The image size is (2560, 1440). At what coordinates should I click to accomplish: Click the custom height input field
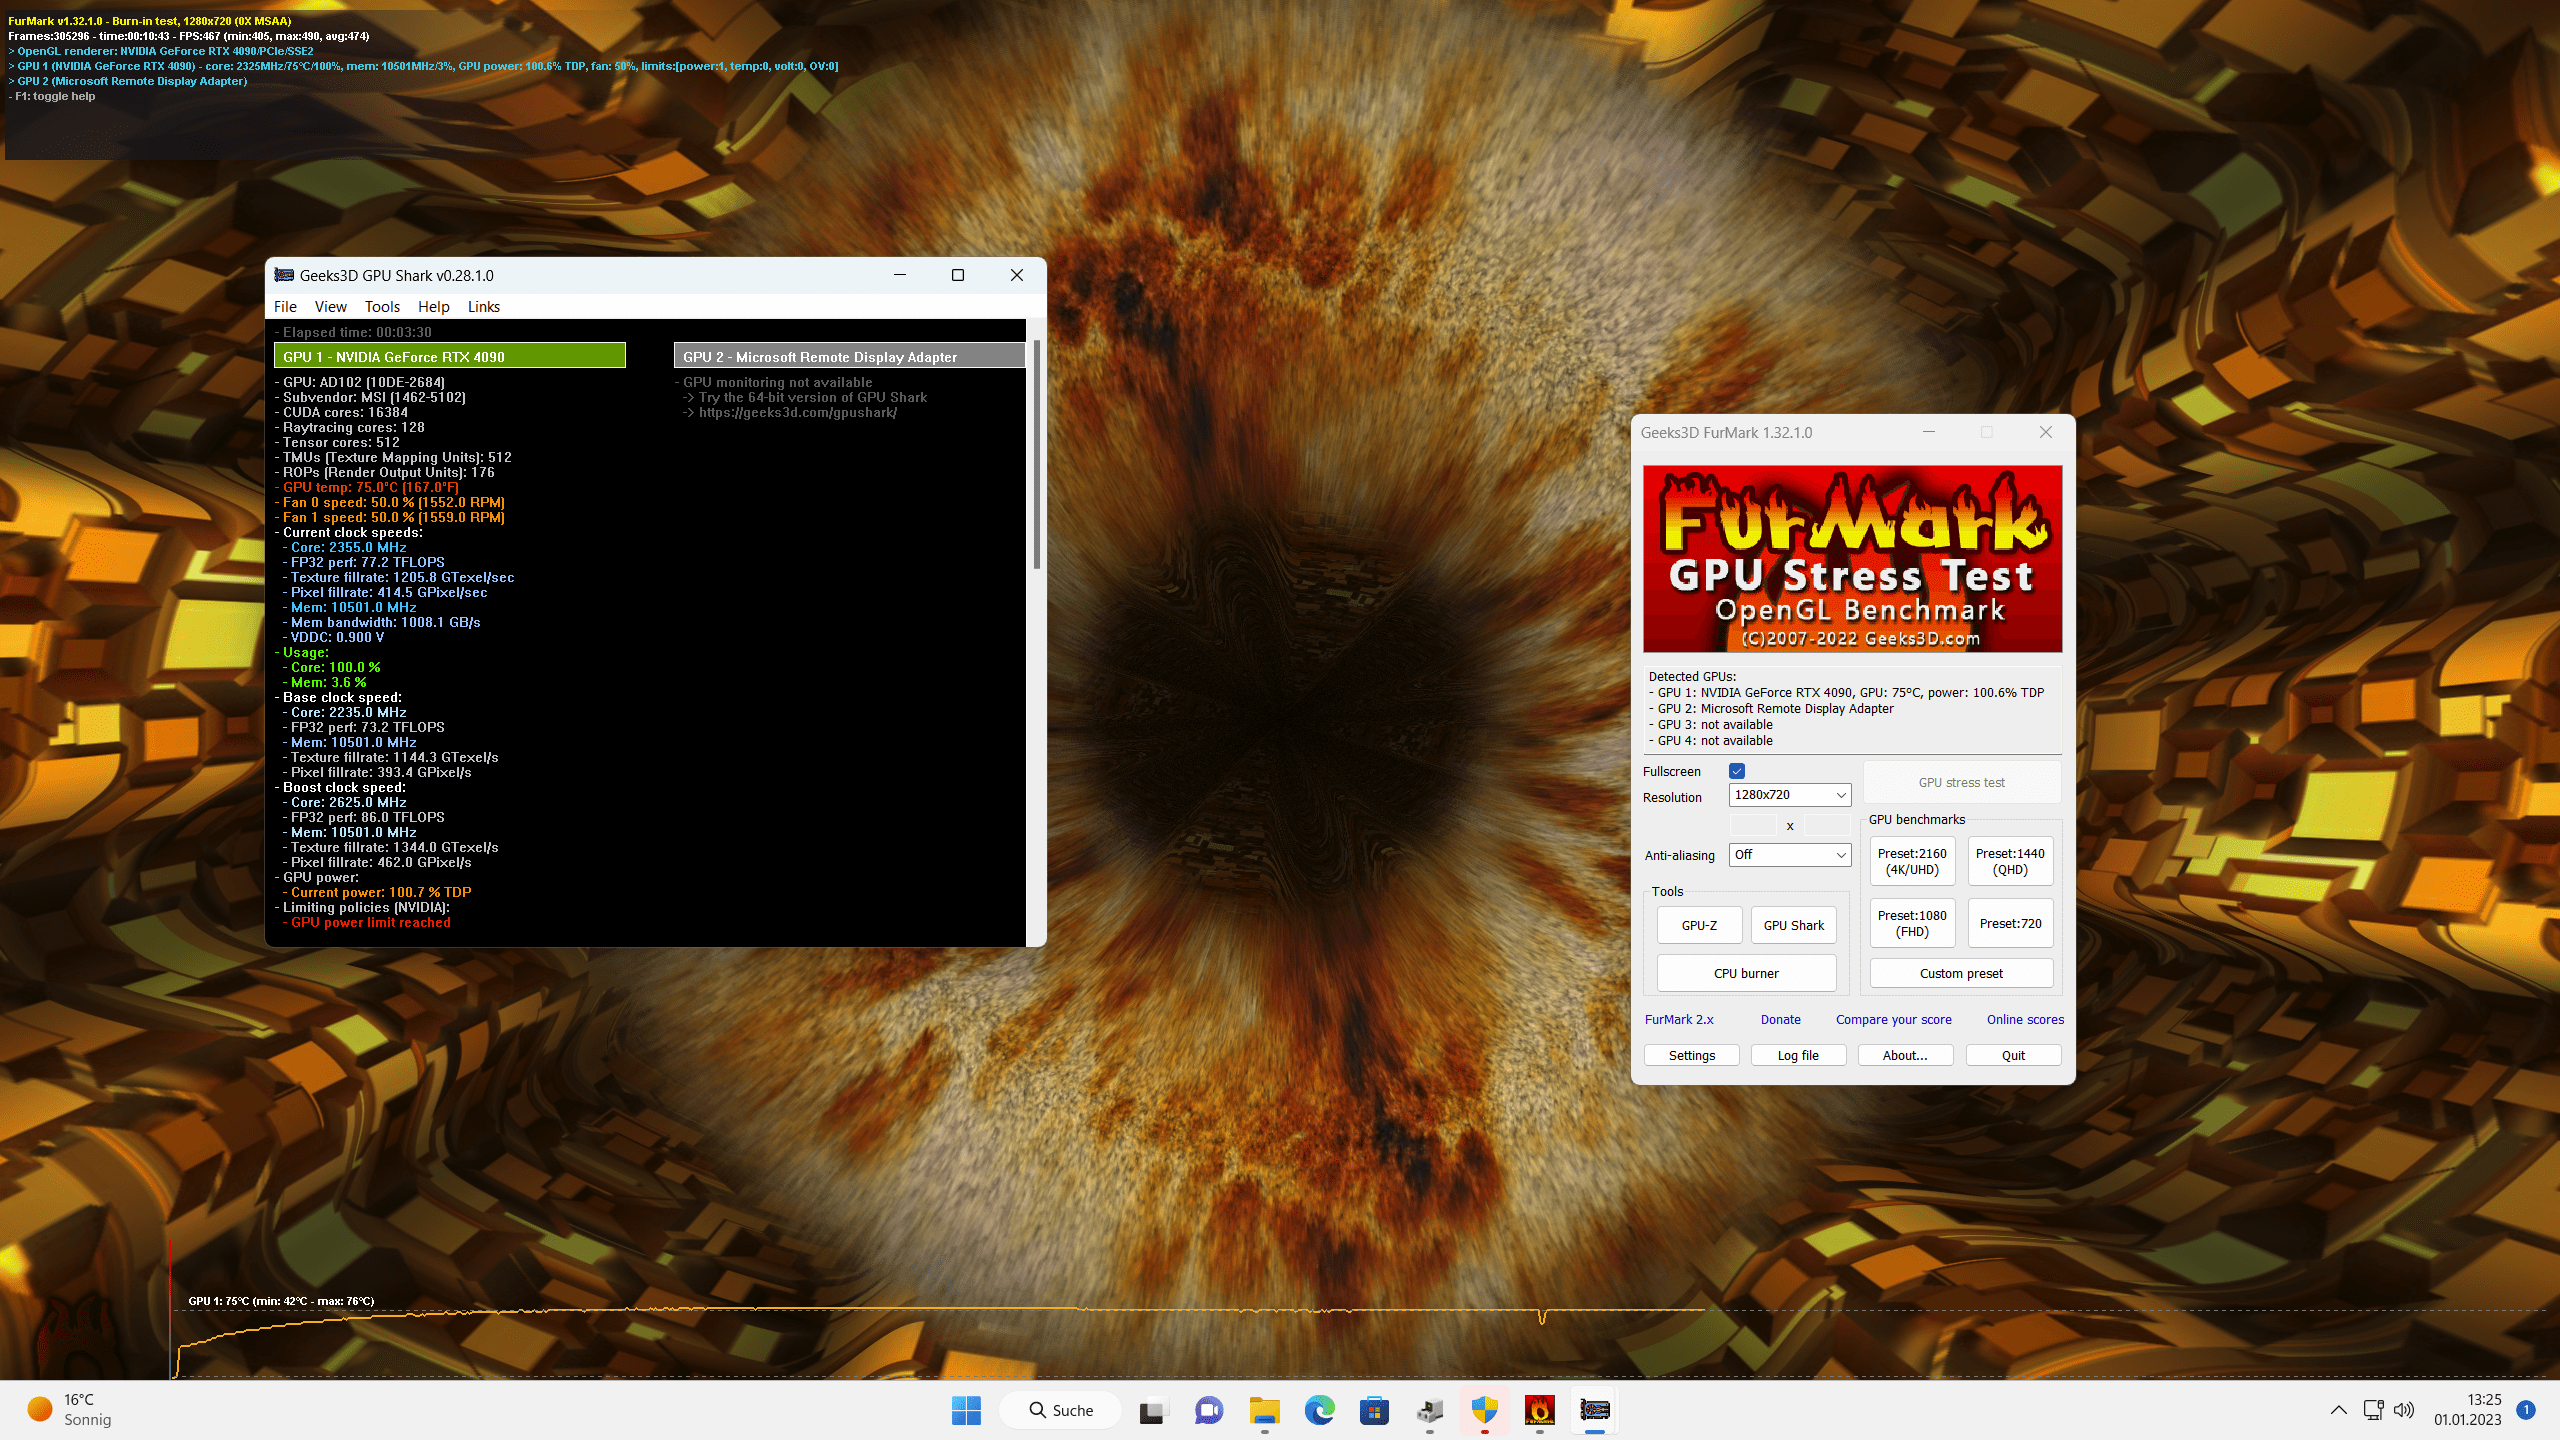tap(1827, 825)
